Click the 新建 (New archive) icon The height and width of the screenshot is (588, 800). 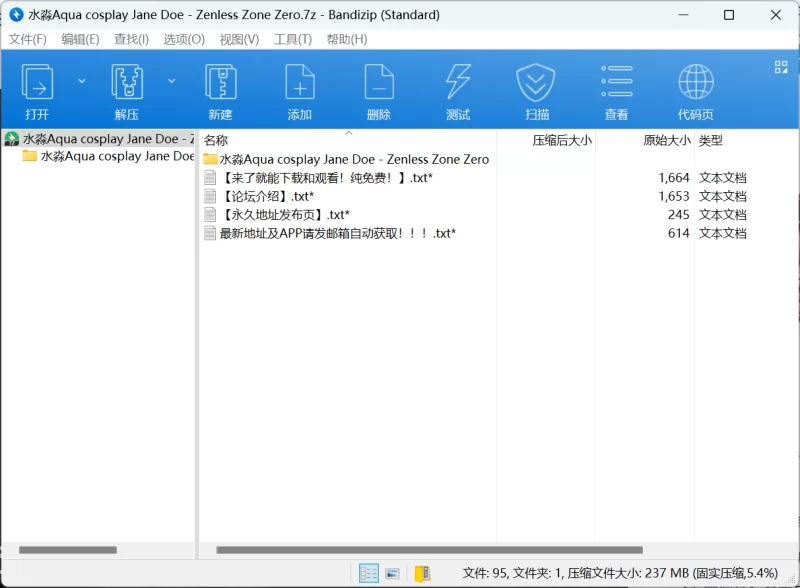click(x=220, y=90)
